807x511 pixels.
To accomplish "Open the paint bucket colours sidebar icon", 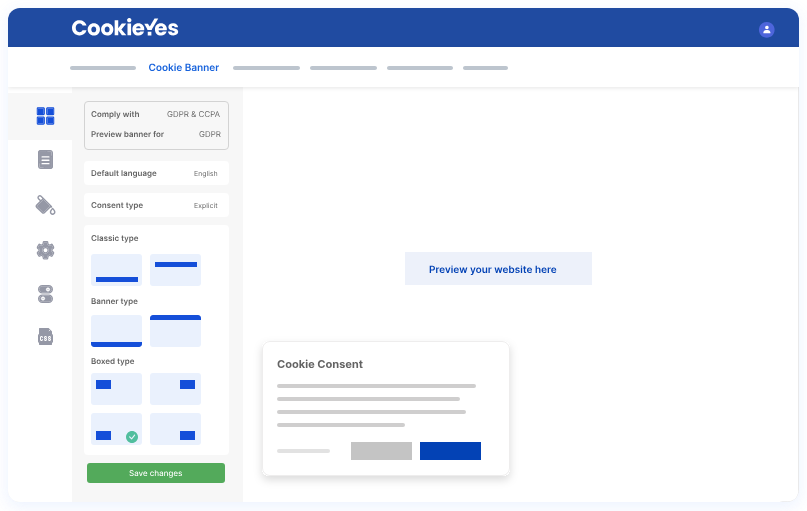I will tap(45, 205).
